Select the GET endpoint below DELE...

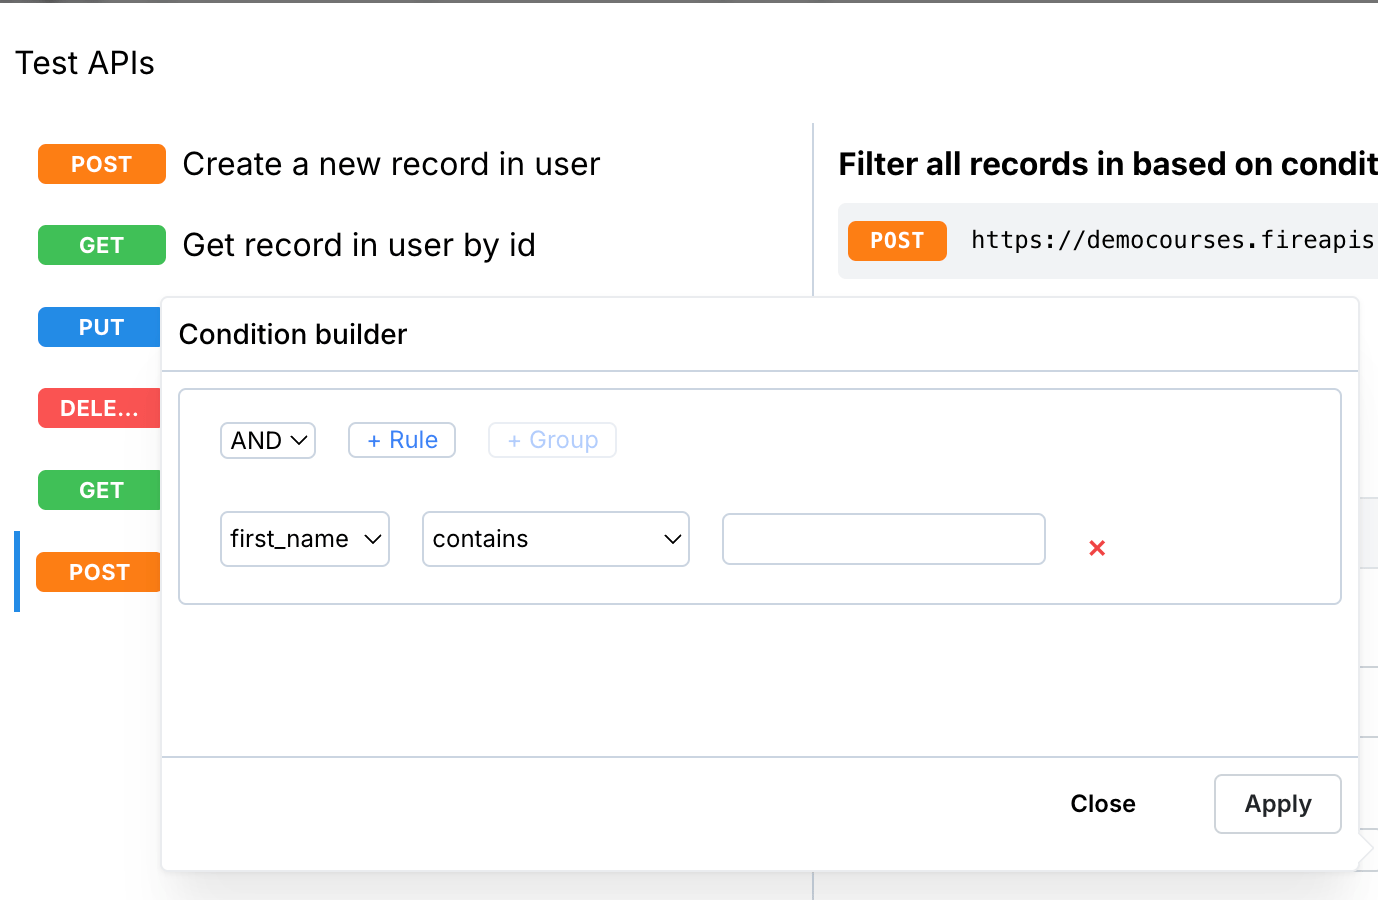point(99,490)
